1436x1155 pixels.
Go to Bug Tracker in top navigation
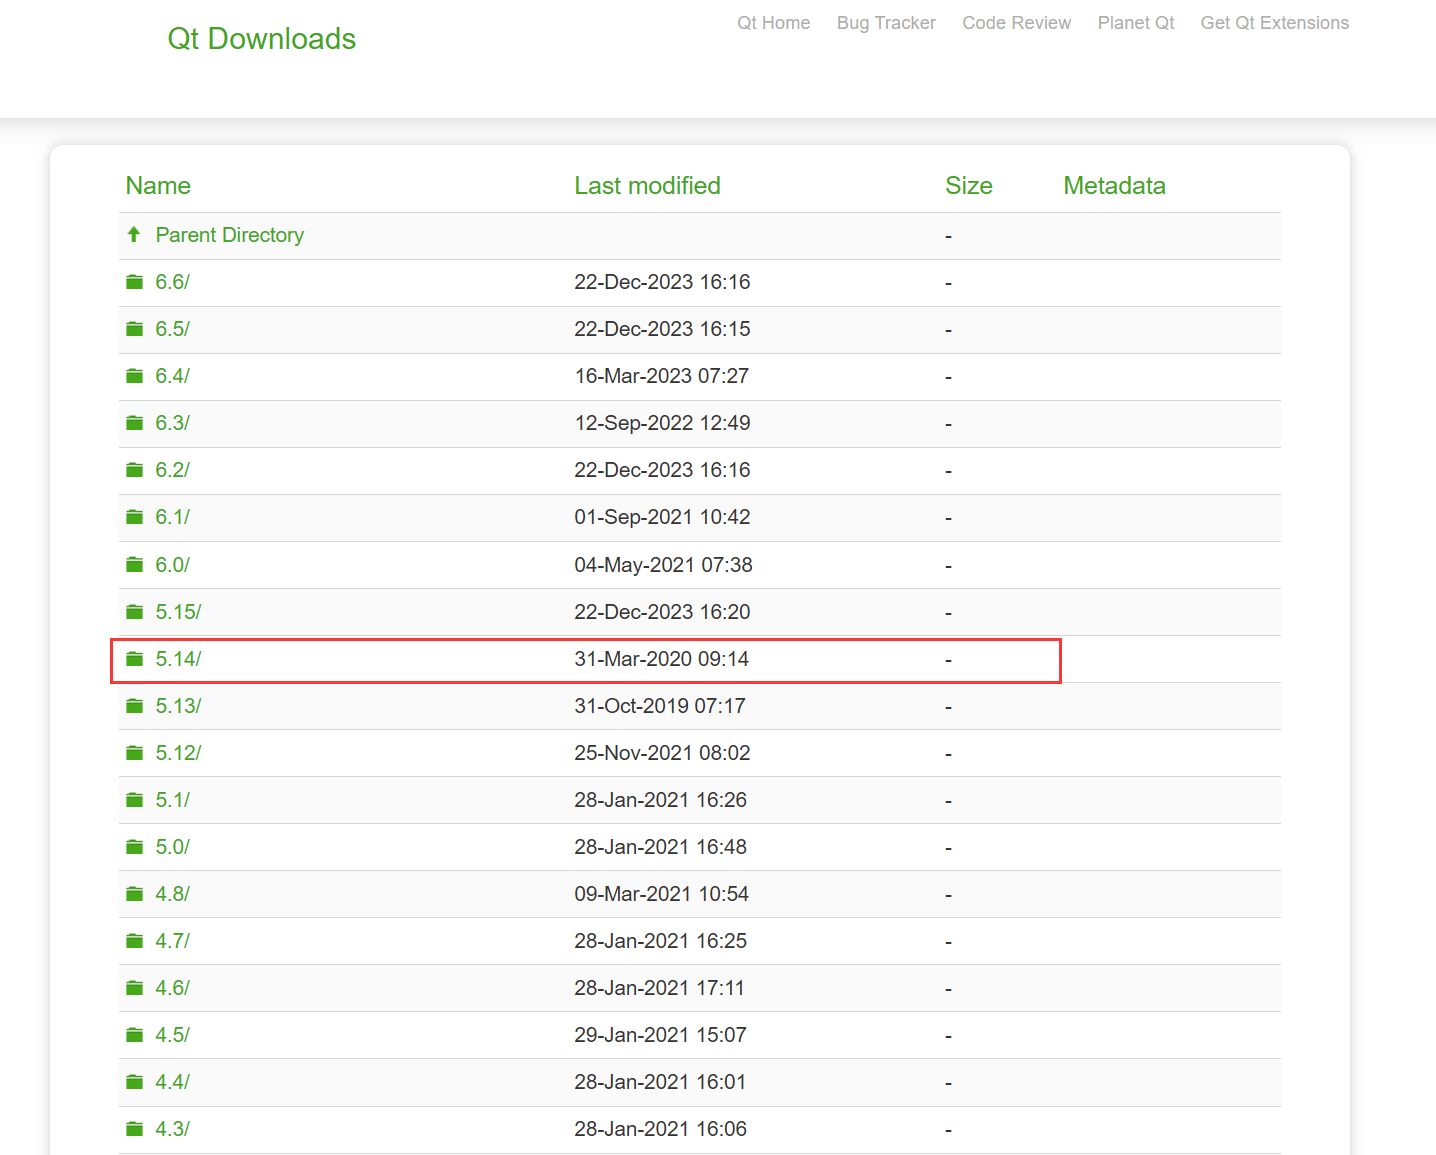(x=886, y=23)
